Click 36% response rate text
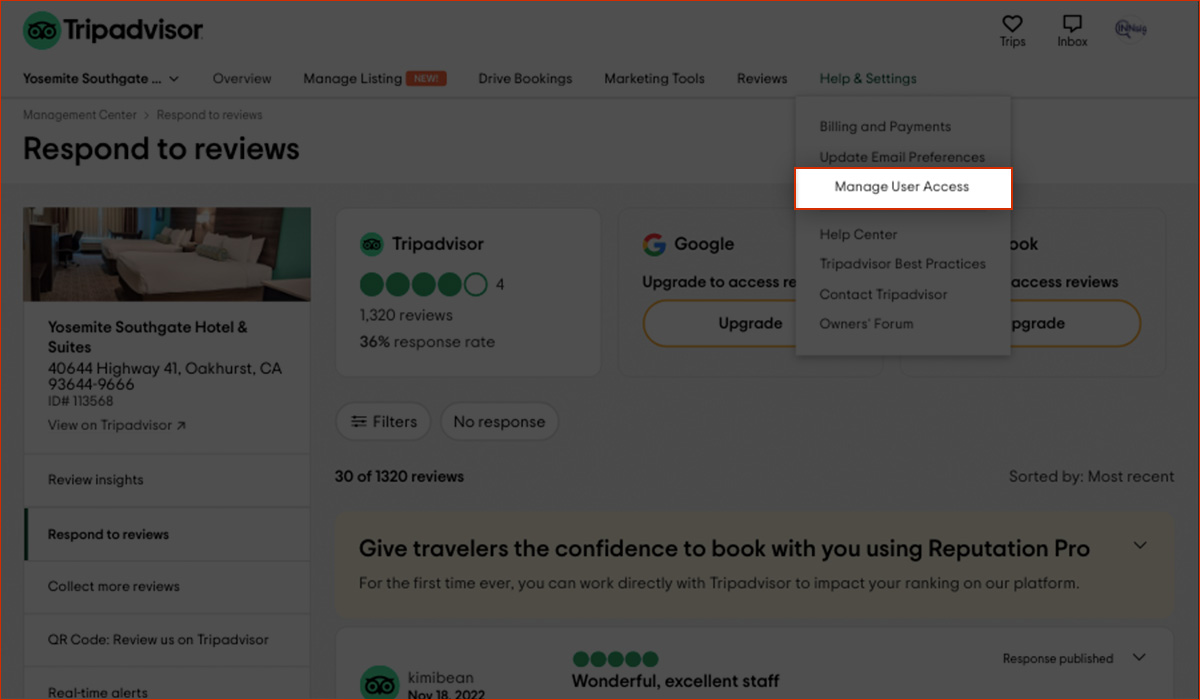The height and width of the screenshot is (700, 1200). pyautogui.click(x=427, y=341)
